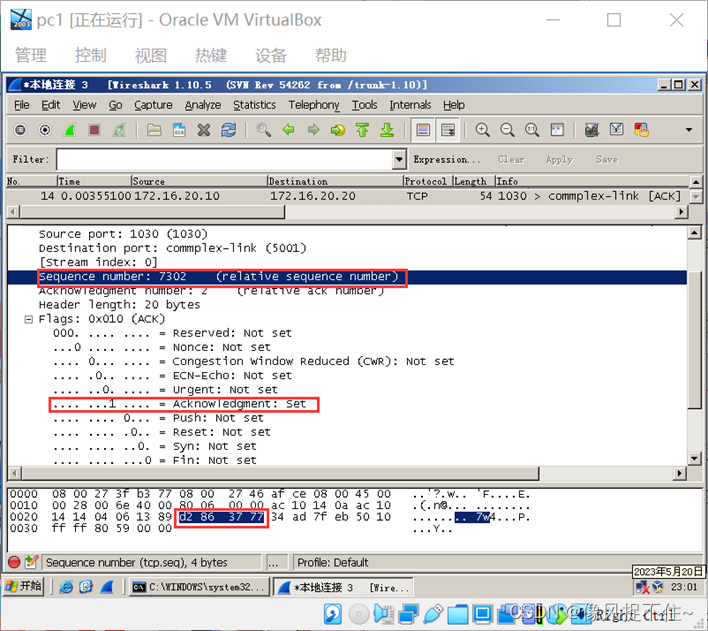Click into the Filter text field
The image size is (708, 631).
pos(225,159)
